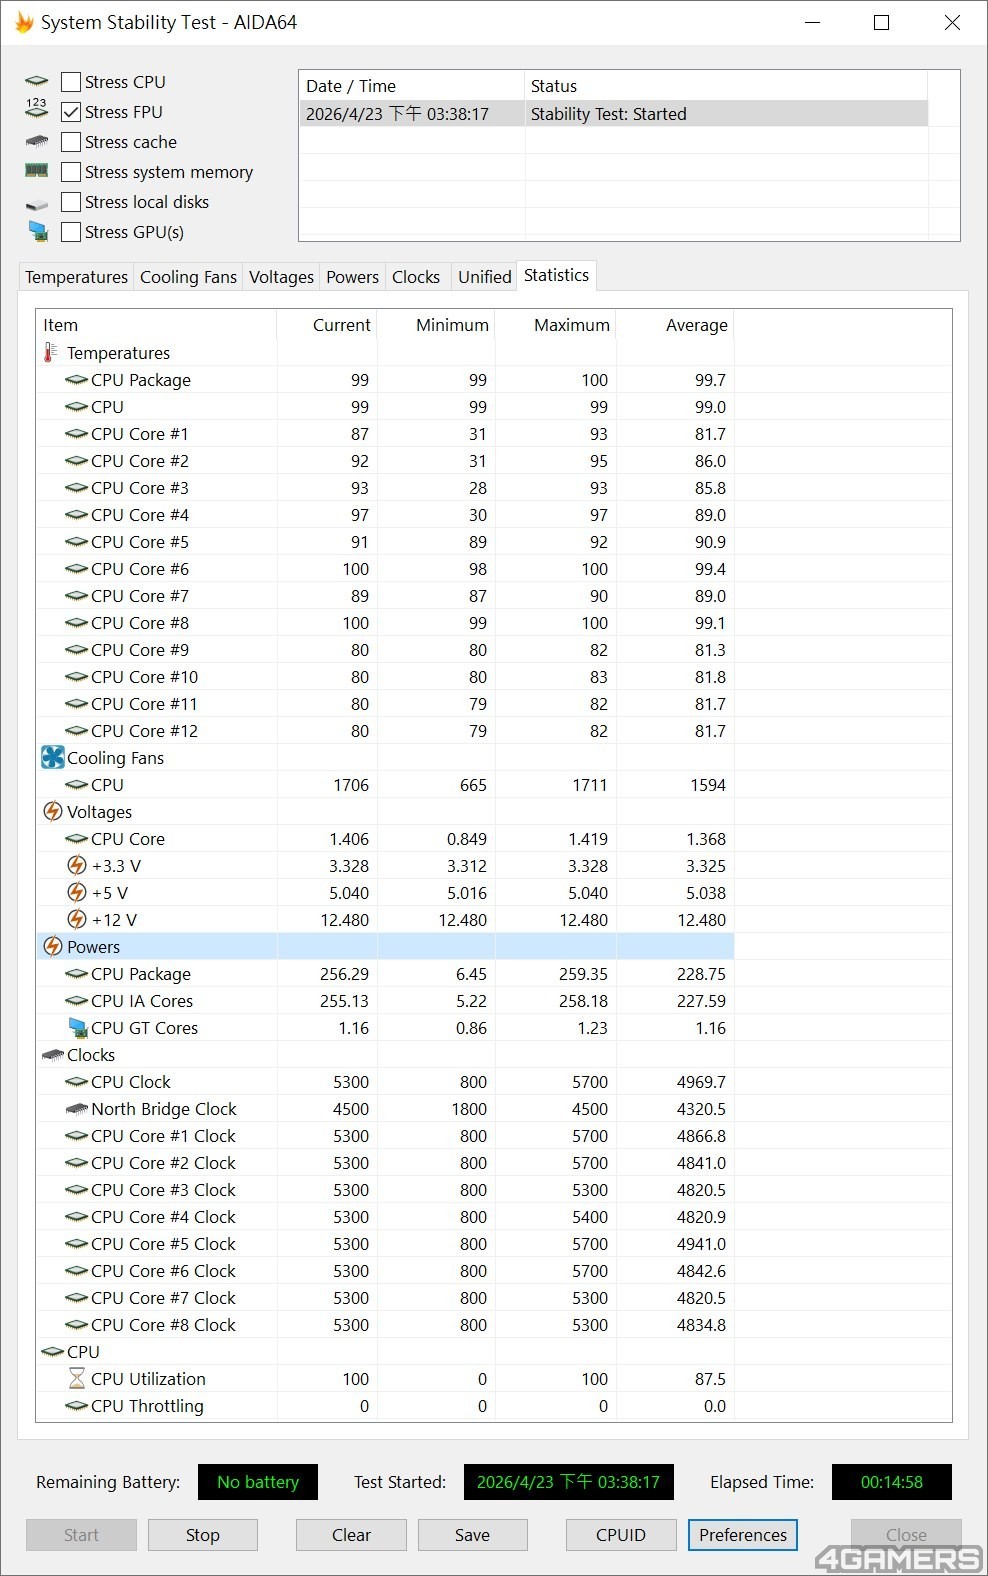Select the CPU Core #12 temperature row
Screen dimensions: 988x1576
(385, 731)
